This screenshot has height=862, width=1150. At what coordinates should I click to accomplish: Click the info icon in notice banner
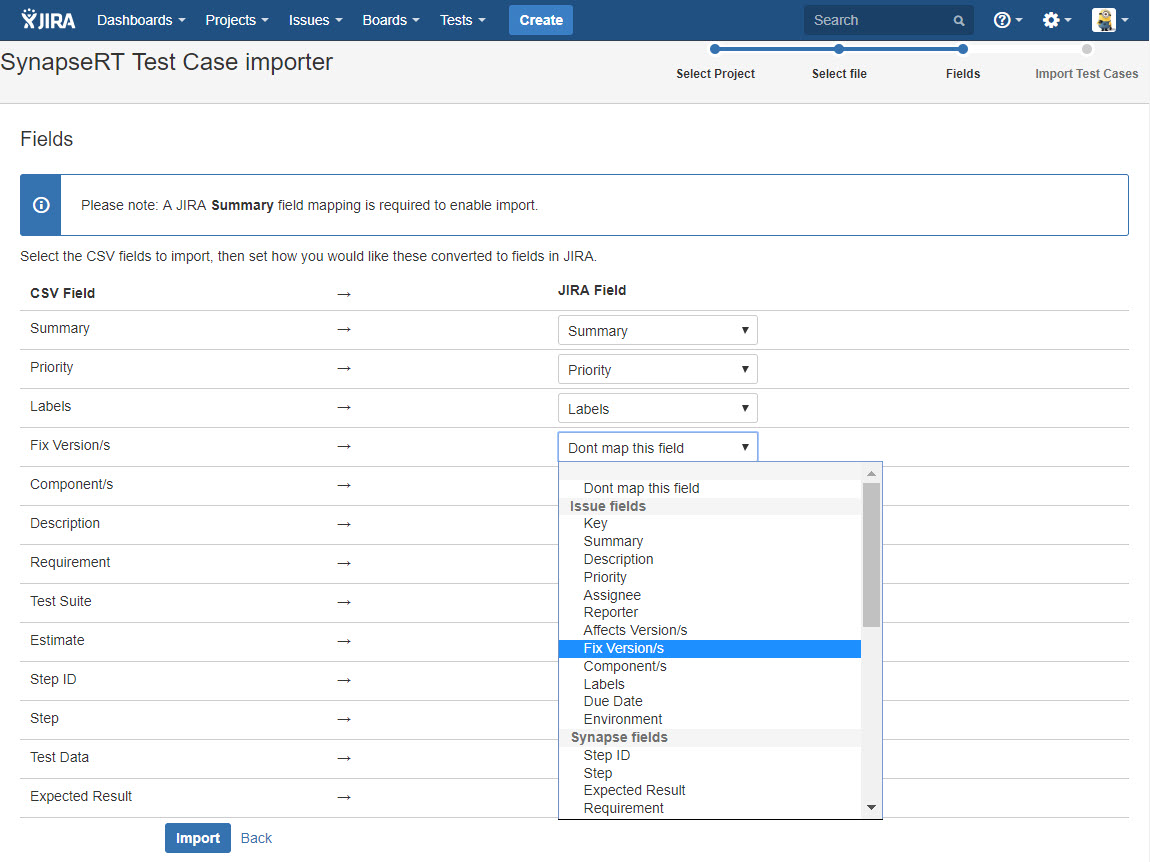click(41, 205)
